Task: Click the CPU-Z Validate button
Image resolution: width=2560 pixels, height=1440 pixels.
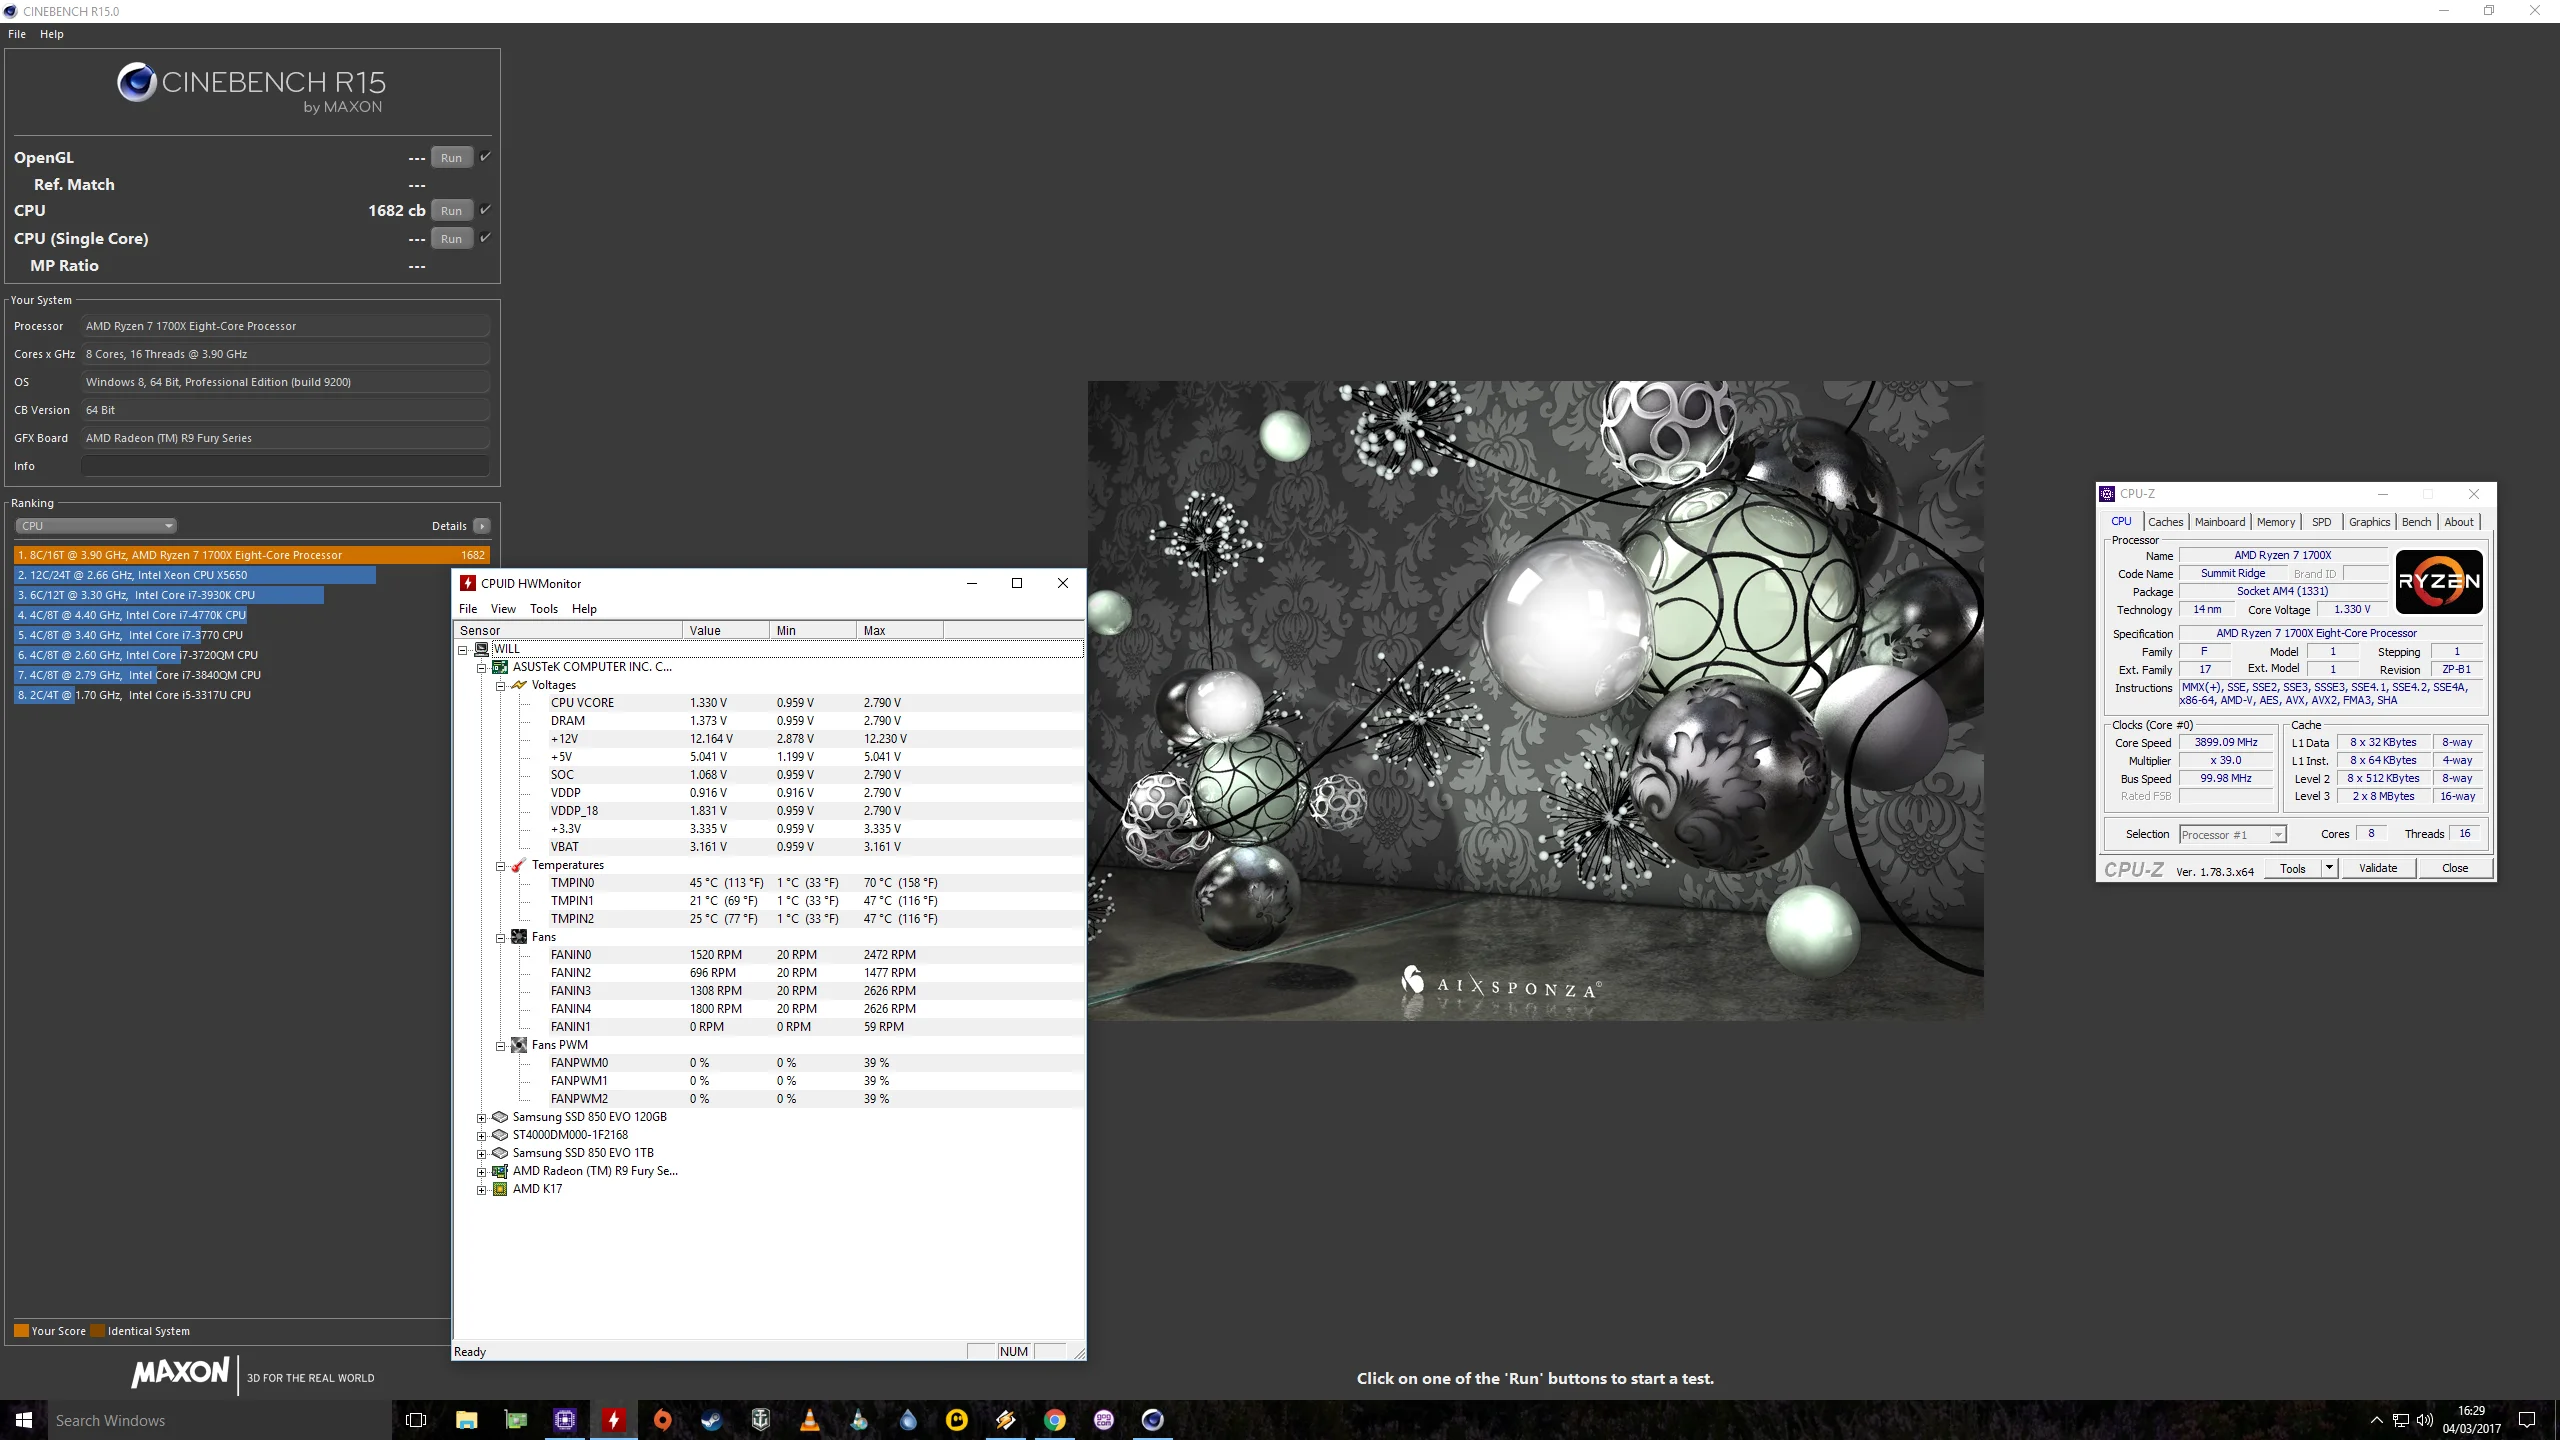Action: (2378, 868)
